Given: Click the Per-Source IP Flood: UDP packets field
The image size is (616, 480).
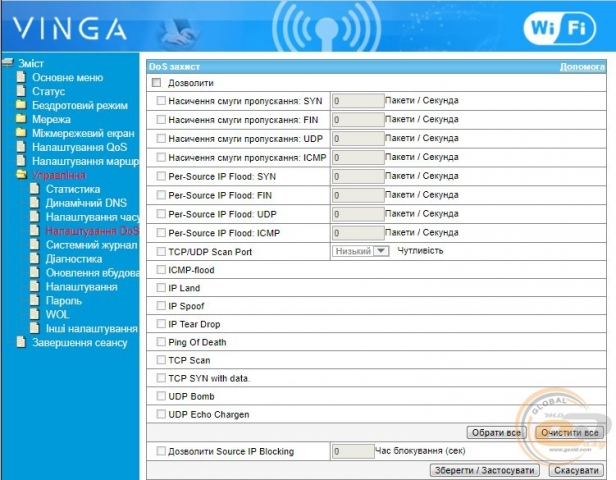Looking at the screenshot, I should pos(358,214).
